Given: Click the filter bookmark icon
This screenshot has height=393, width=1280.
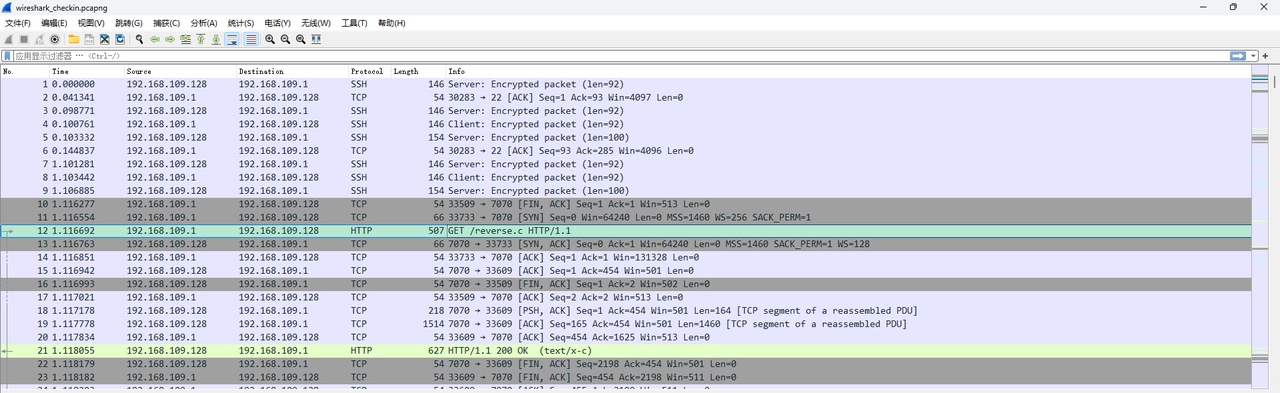Looking at the screenshot, I should [x=7, y=55].
